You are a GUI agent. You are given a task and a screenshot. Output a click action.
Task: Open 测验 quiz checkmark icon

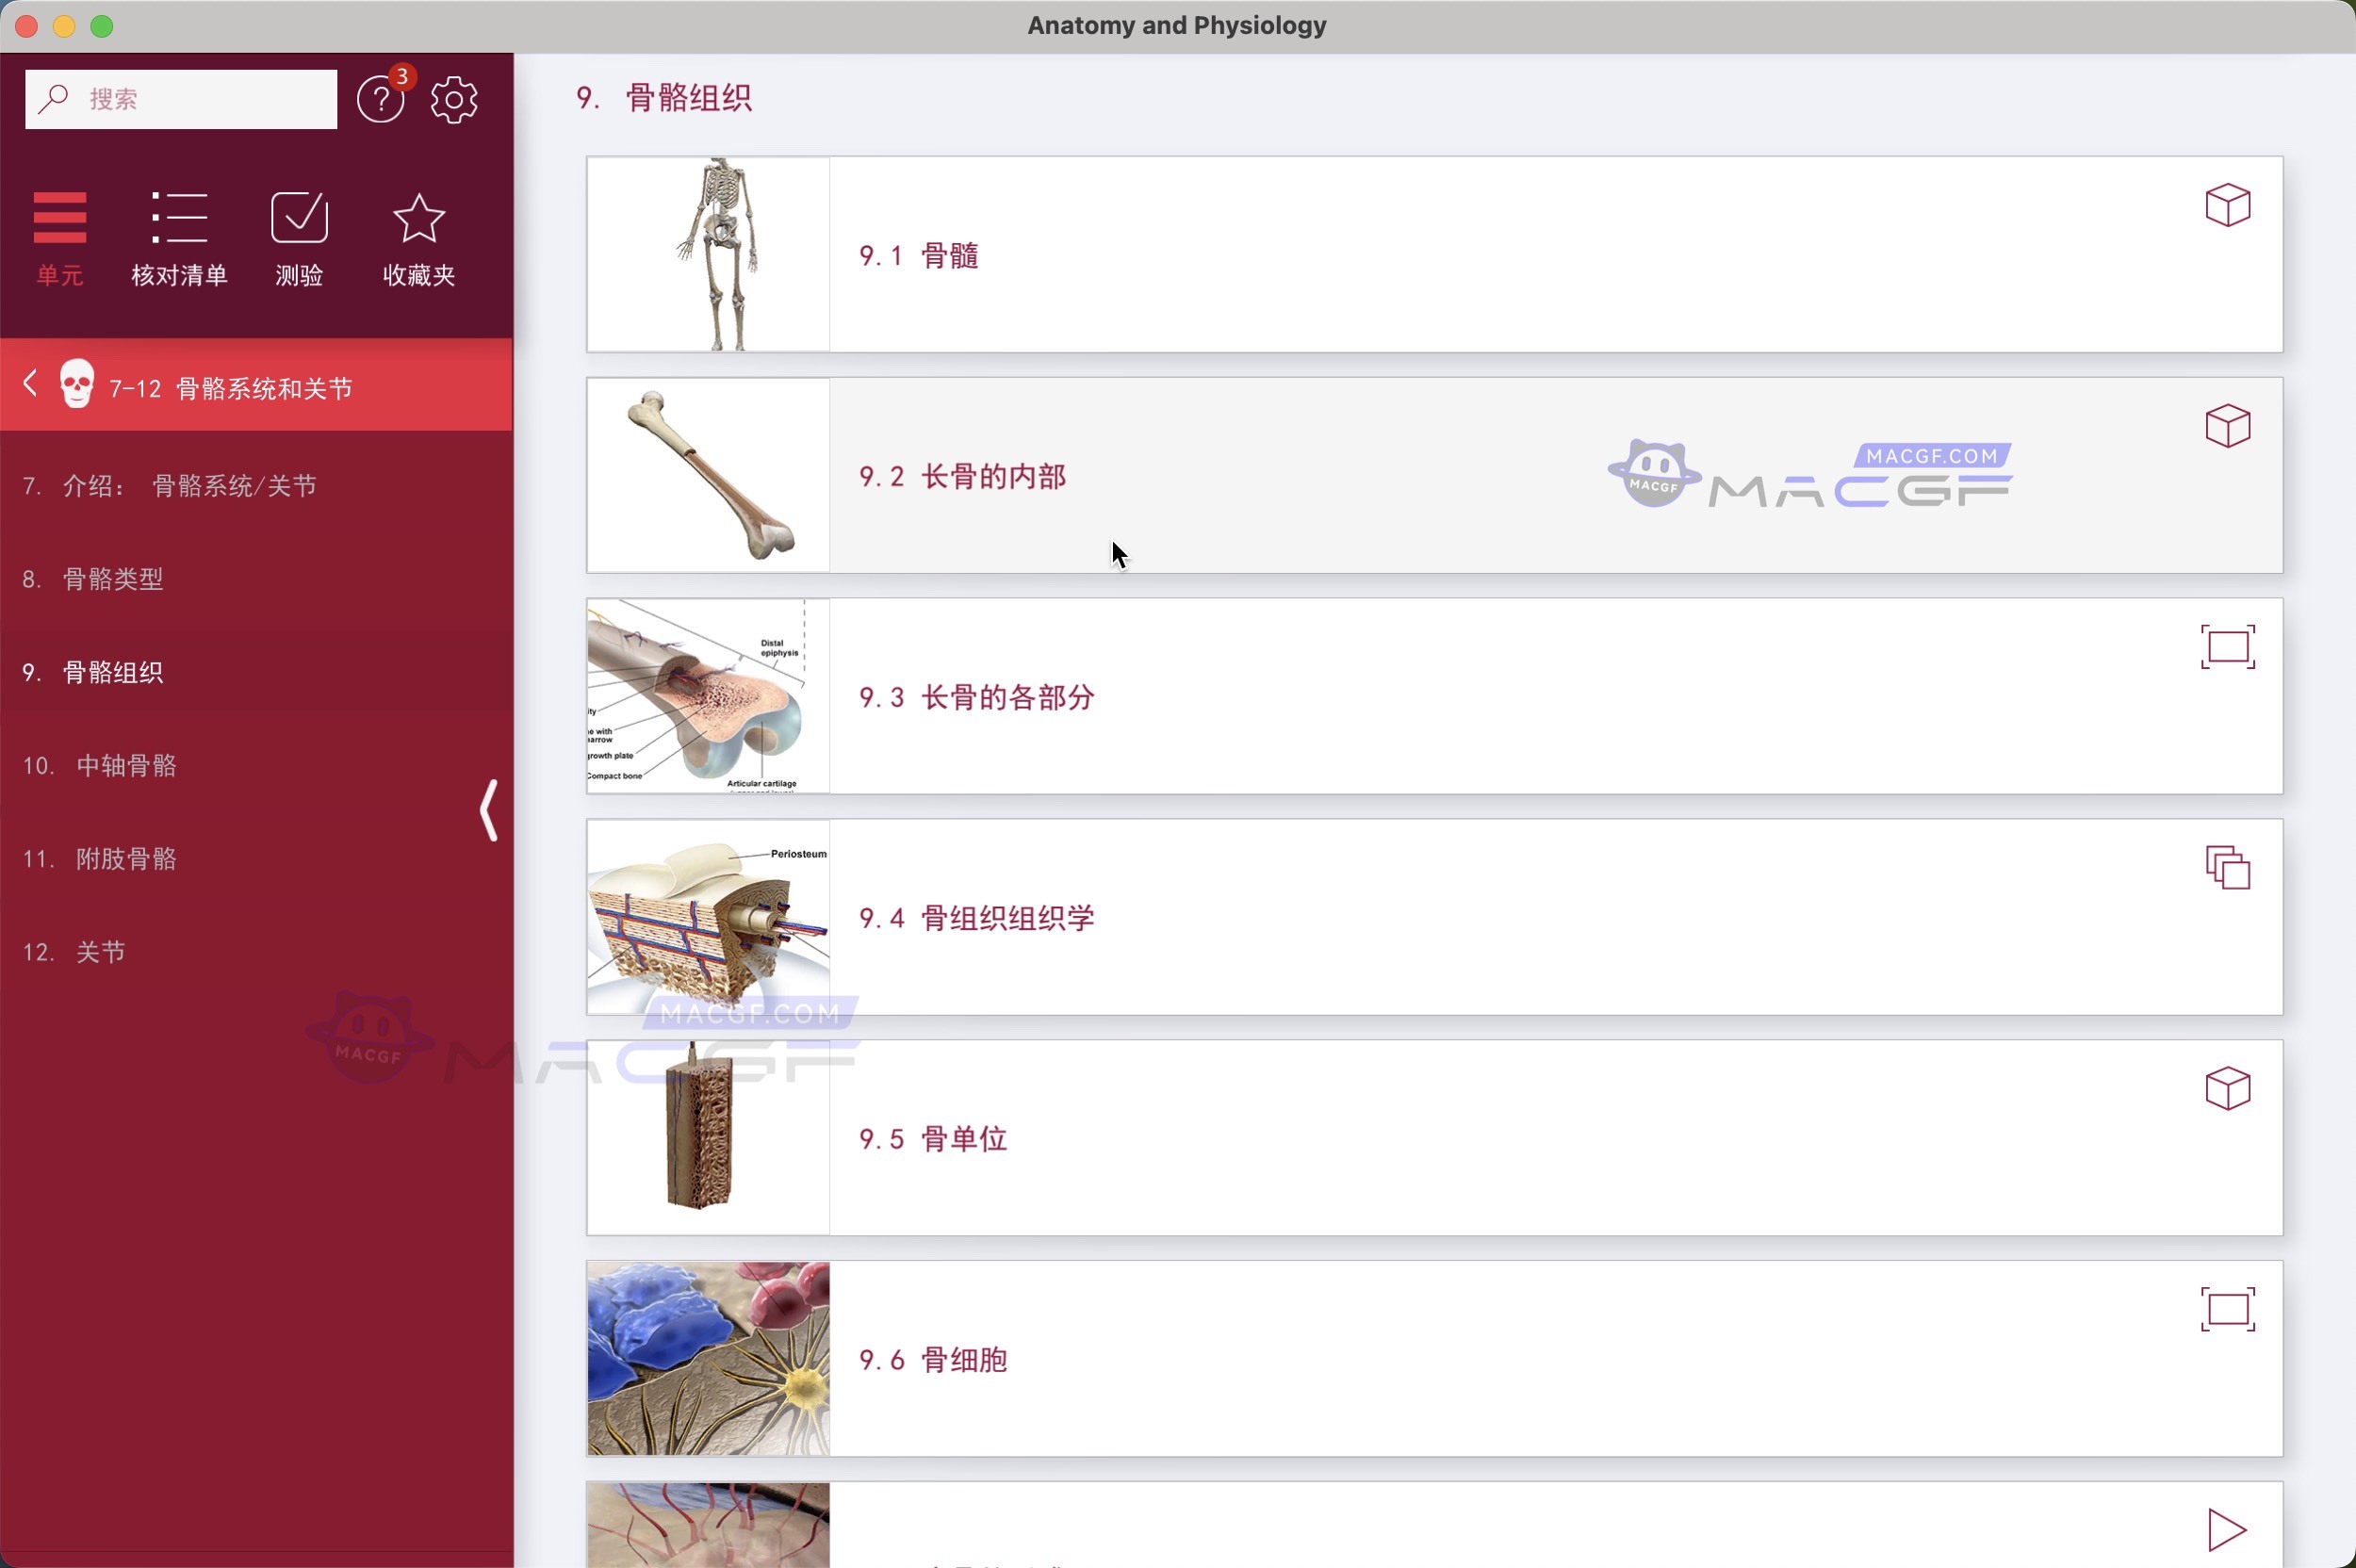coord(298,238)
